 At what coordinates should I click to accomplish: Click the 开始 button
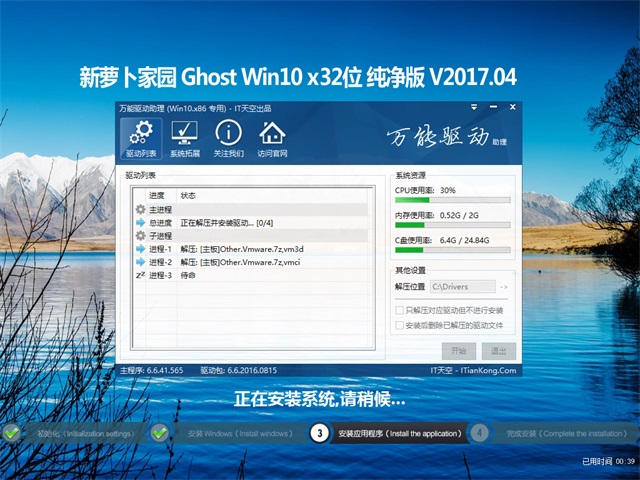[459, 351]
